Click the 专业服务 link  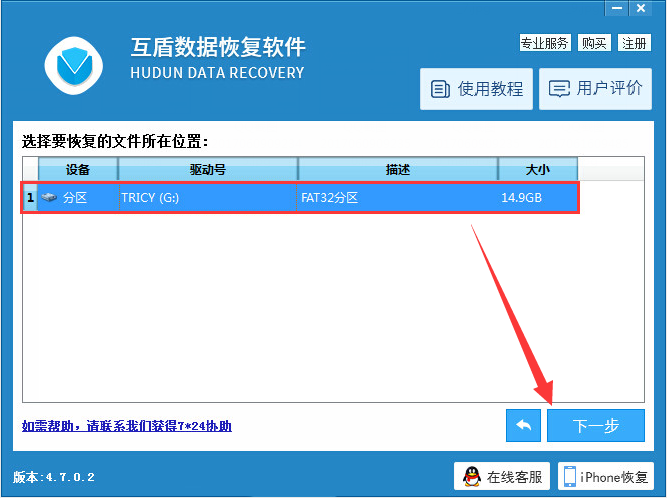545,43
